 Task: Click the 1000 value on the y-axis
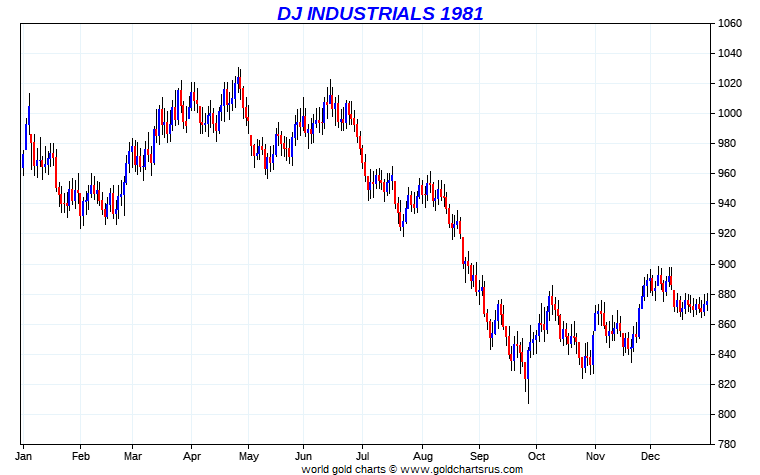pos(730,113)
